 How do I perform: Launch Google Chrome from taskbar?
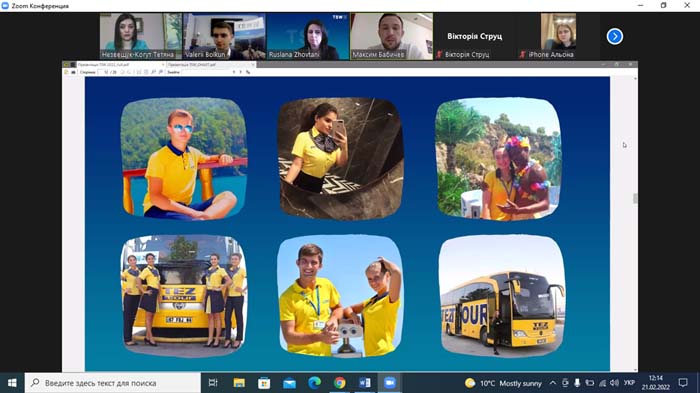pyautogui.click(x=340, y=383)
